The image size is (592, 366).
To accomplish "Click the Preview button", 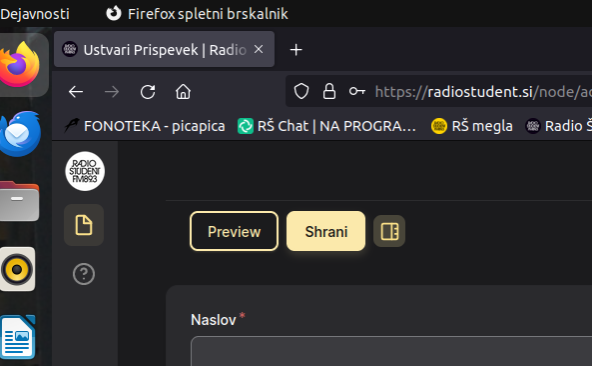I will (x=234, y=231).
